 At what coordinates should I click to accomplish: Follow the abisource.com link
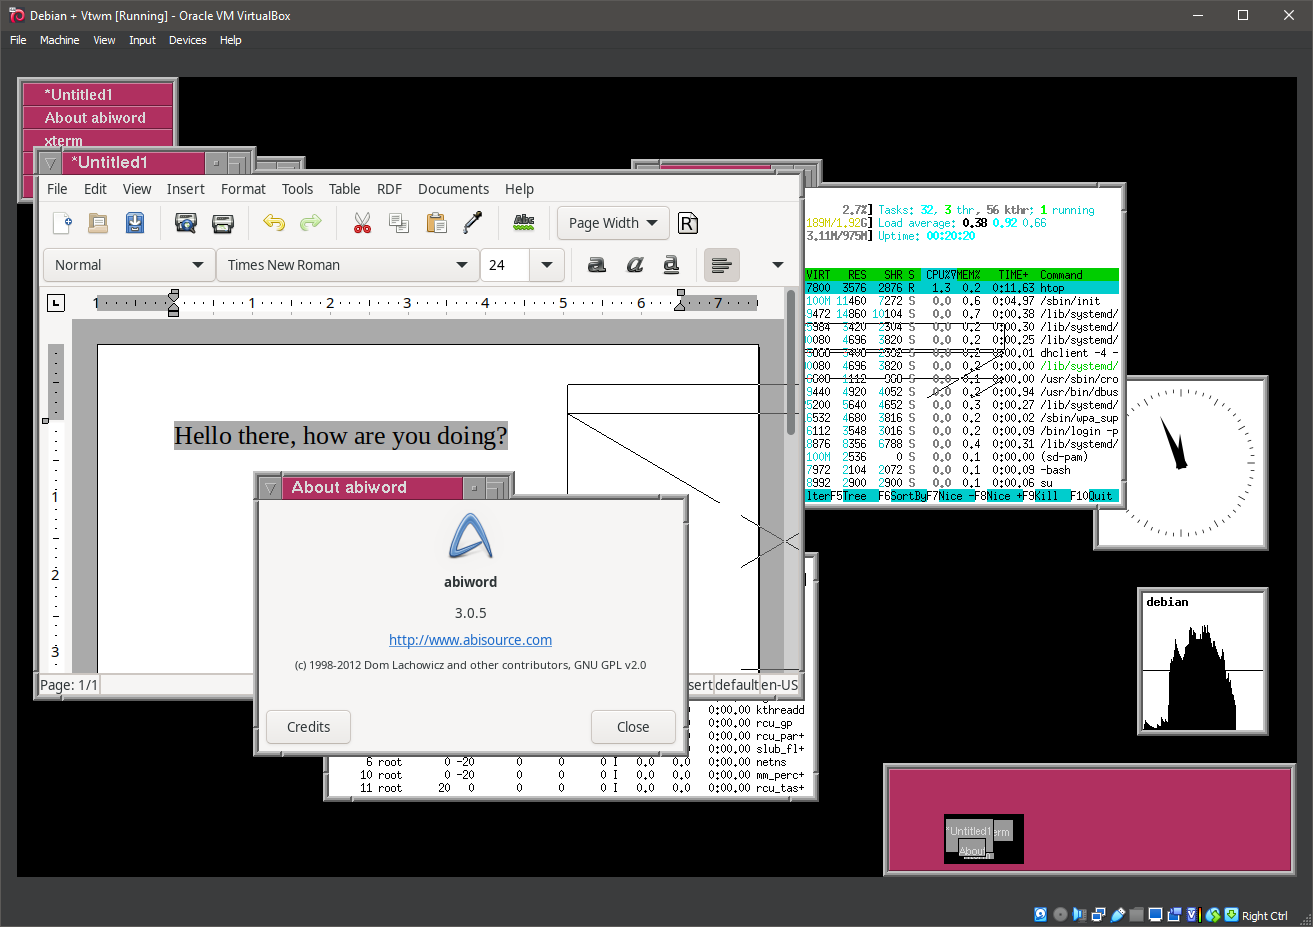(x=470, y=640)
